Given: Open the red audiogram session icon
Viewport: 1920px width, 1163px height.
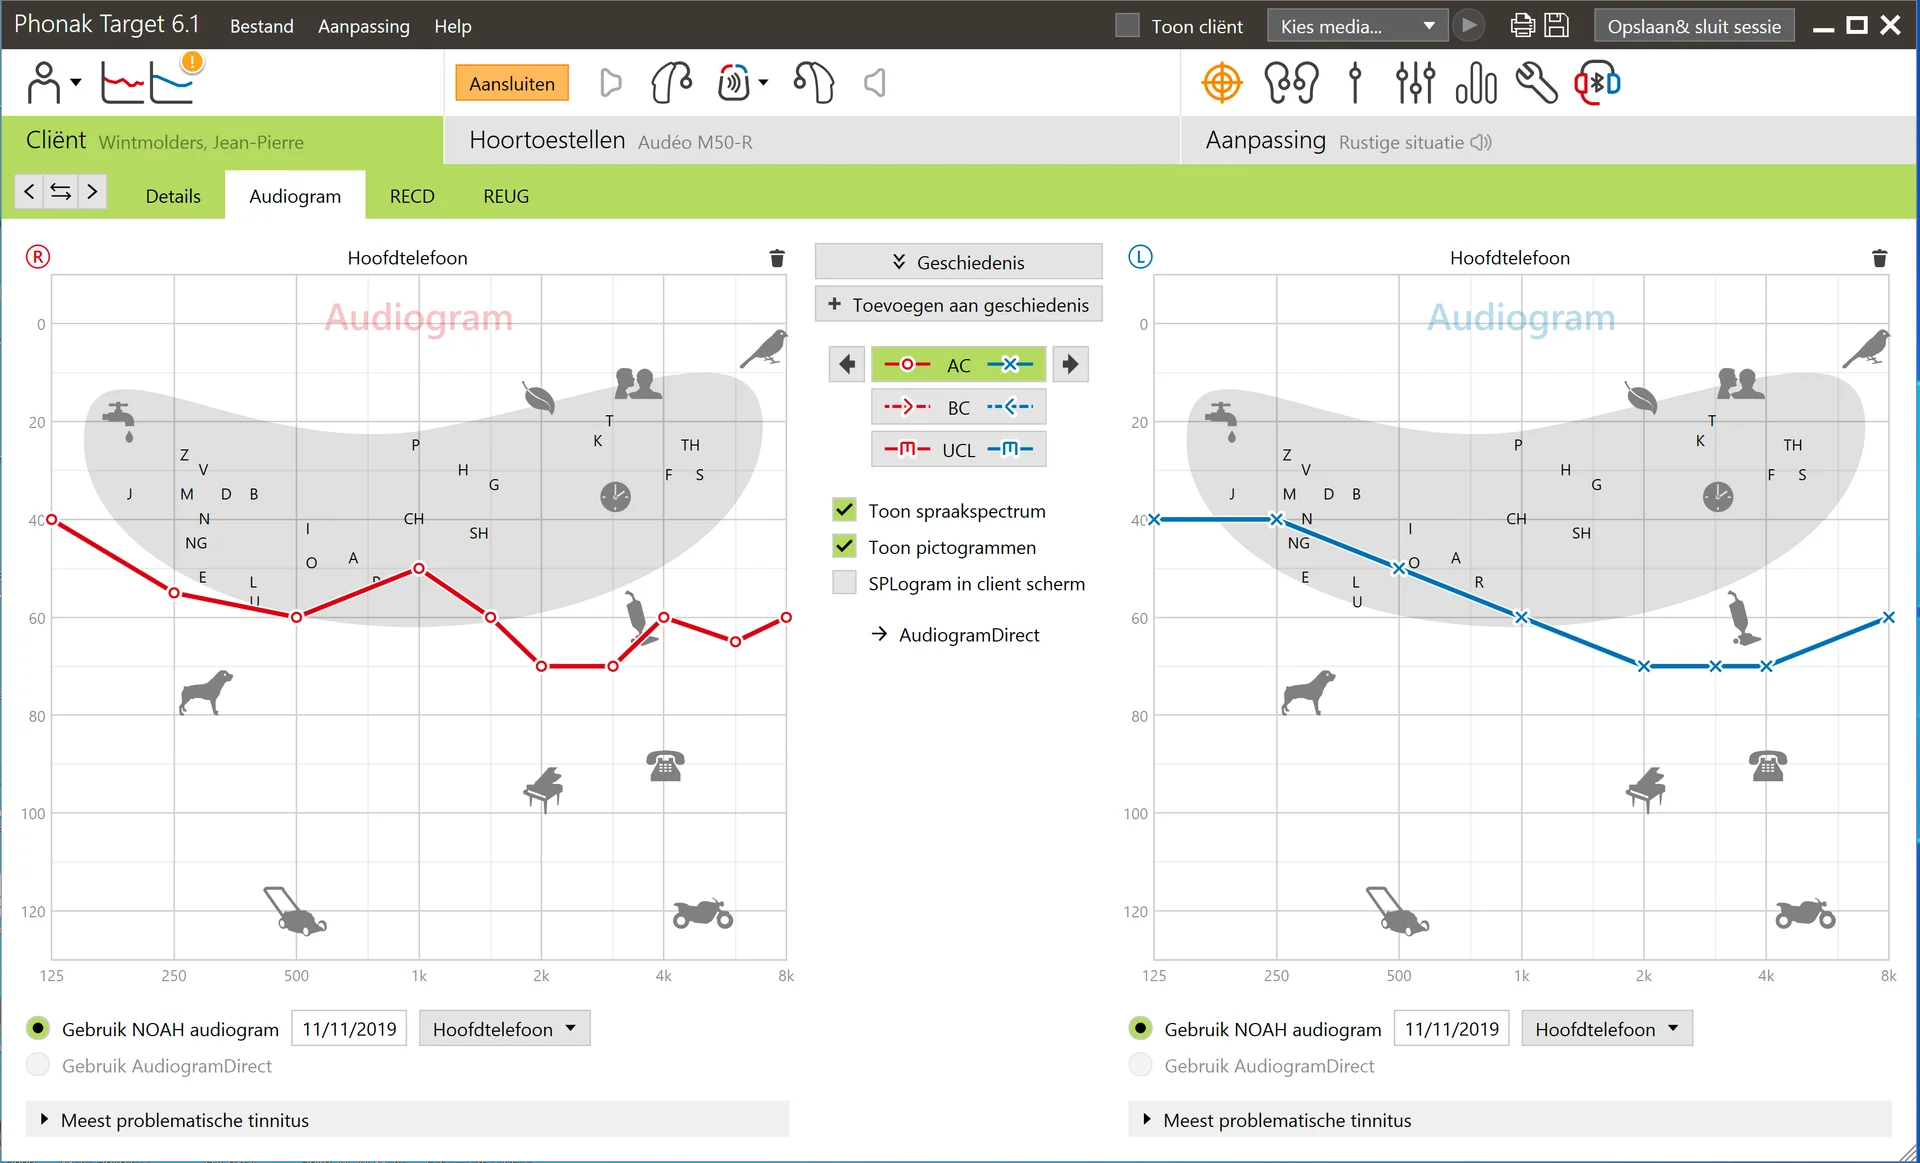Looking at the screenshot, I should click(x=122, y=84).
